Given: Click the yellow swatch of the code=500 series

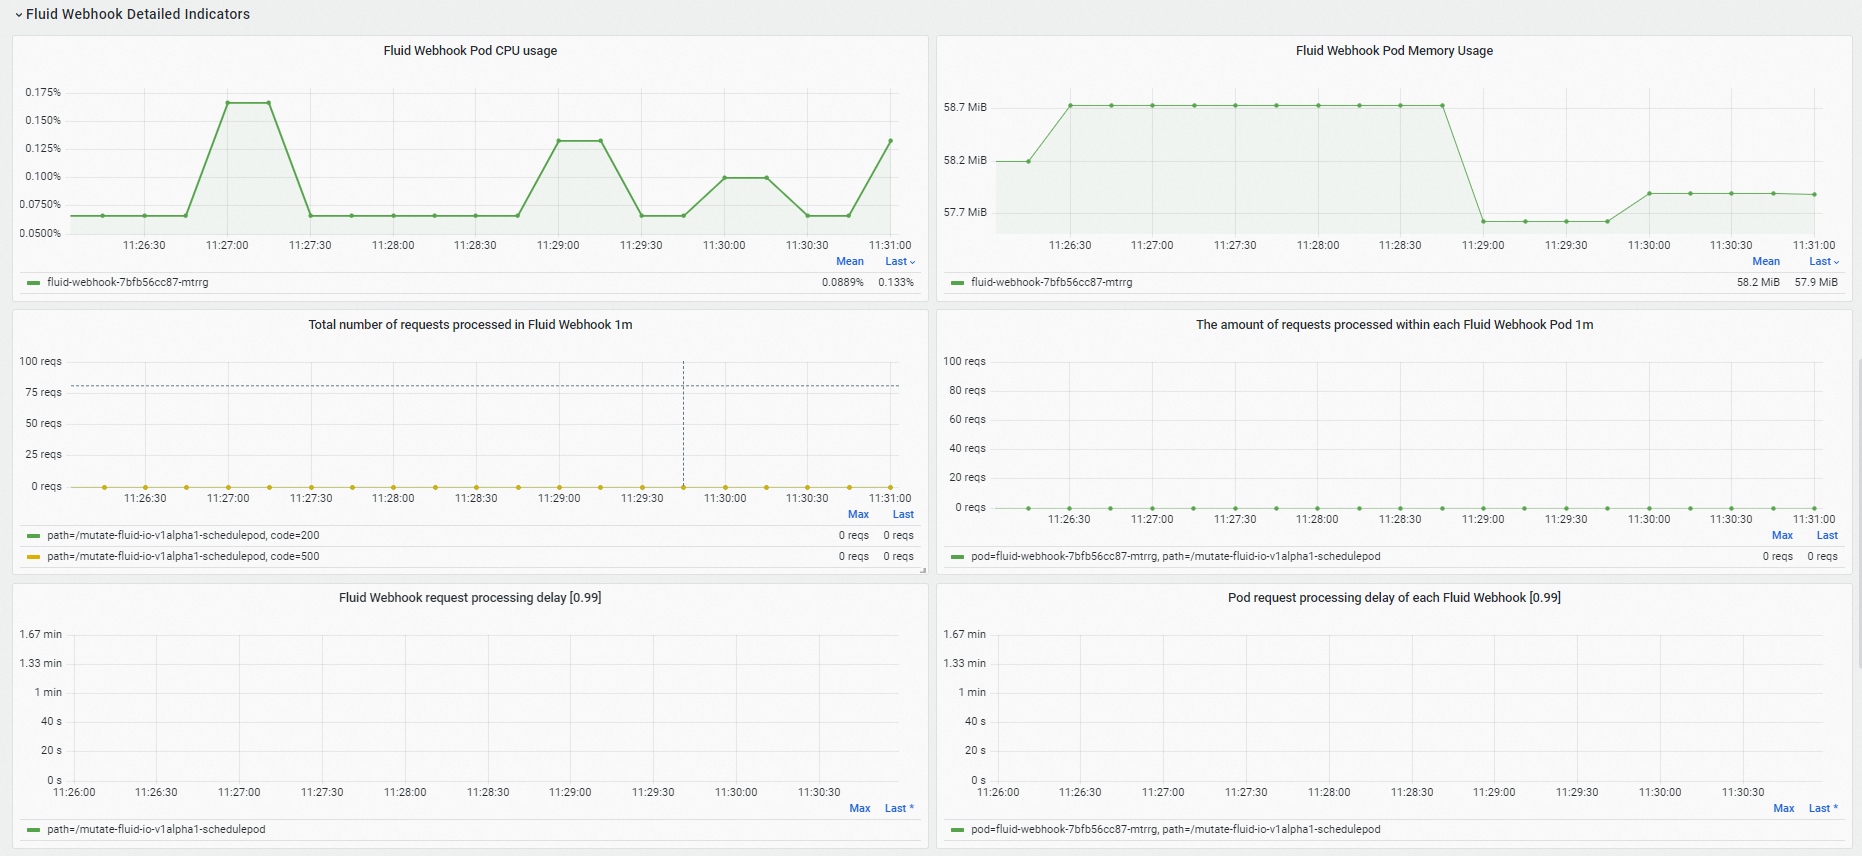Looking at the screenshot, I should coord(33,557).
